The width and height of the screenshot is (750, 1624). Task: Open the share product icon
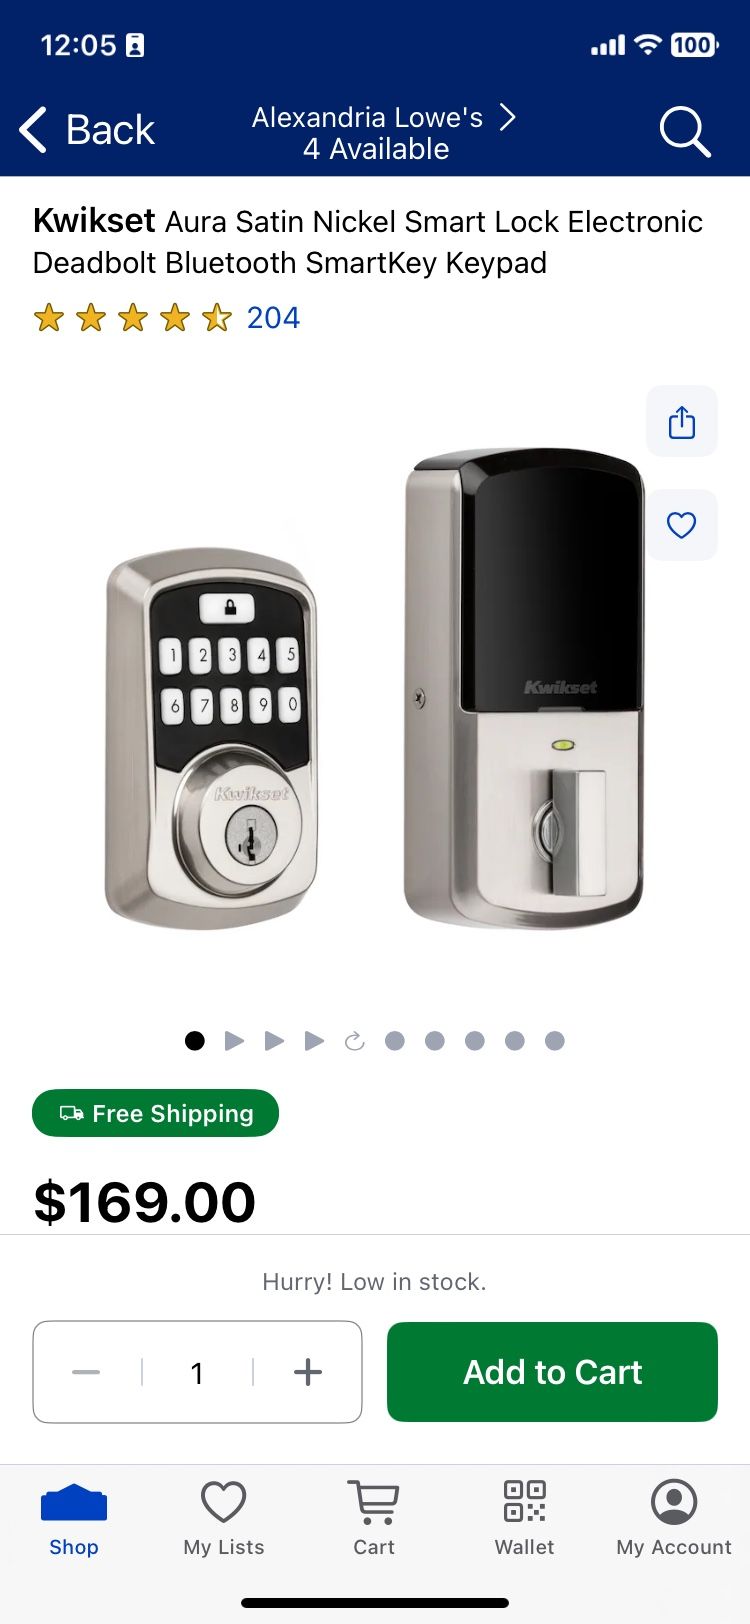pyautogui.click(x=682, y=421)
